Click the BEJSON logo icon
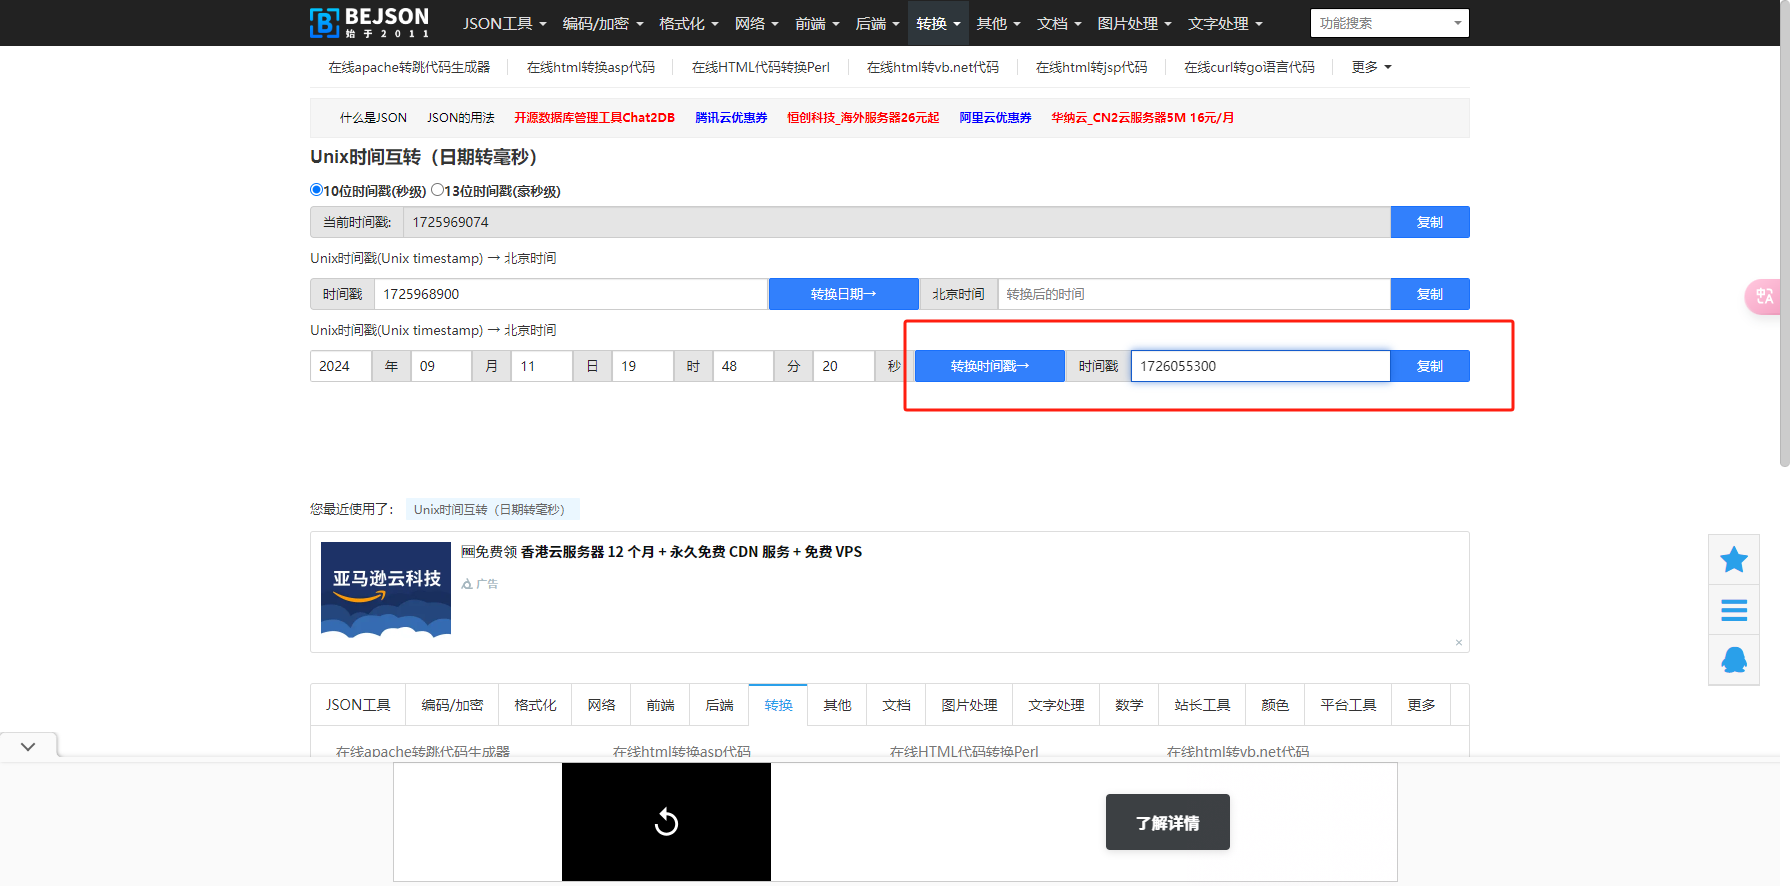The width and height of the screenshot is (1790, 886). pyautogui.click(x=325, y=22)
